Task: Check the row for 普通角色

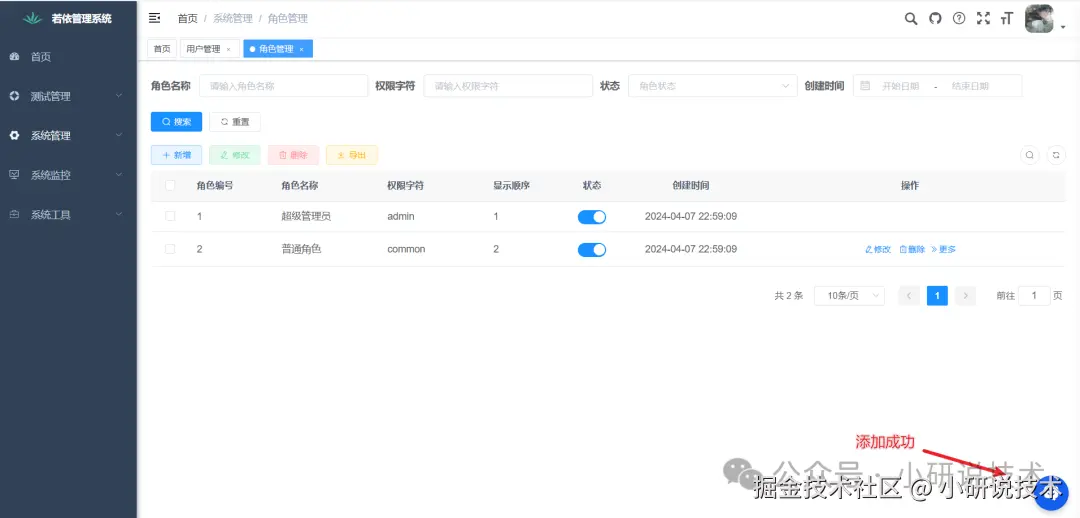Action: pyautogui.click(x=170, y=249)
